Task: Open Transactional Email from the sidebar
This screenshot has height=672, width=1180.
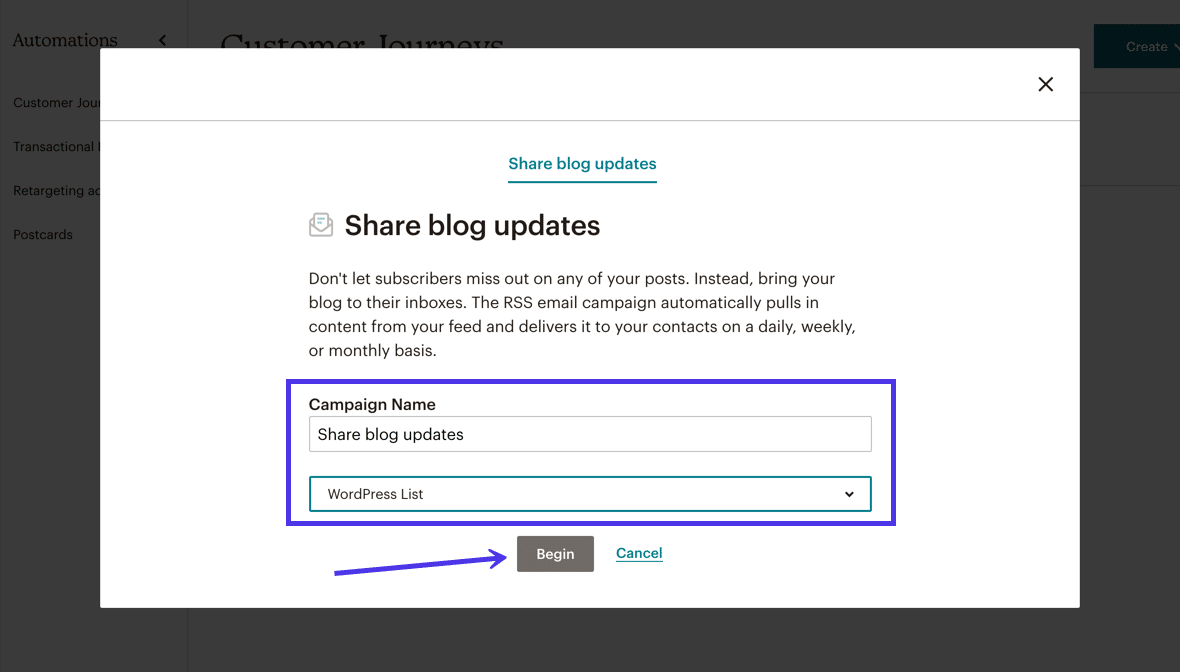Action: pyautogui.click(x=58, y=146)
